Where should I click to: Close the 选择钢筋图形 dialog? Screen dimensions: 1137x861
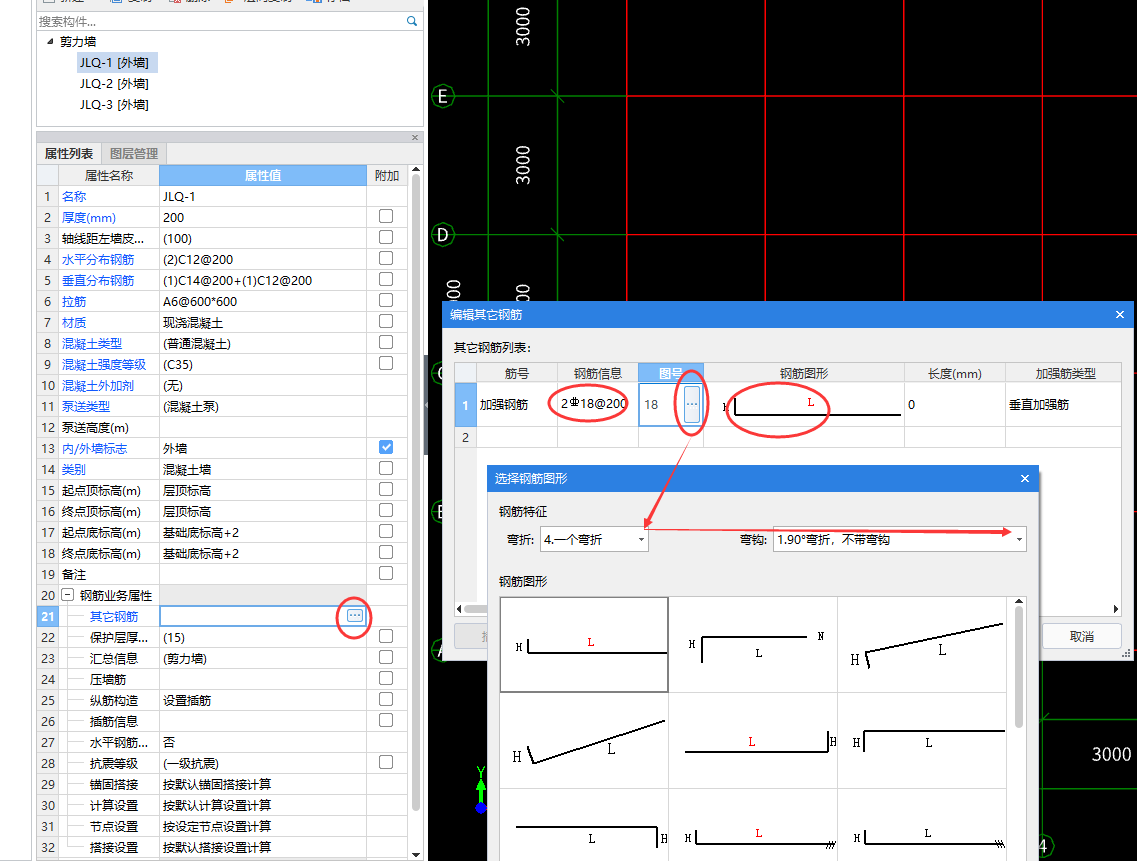point(1025,479)
